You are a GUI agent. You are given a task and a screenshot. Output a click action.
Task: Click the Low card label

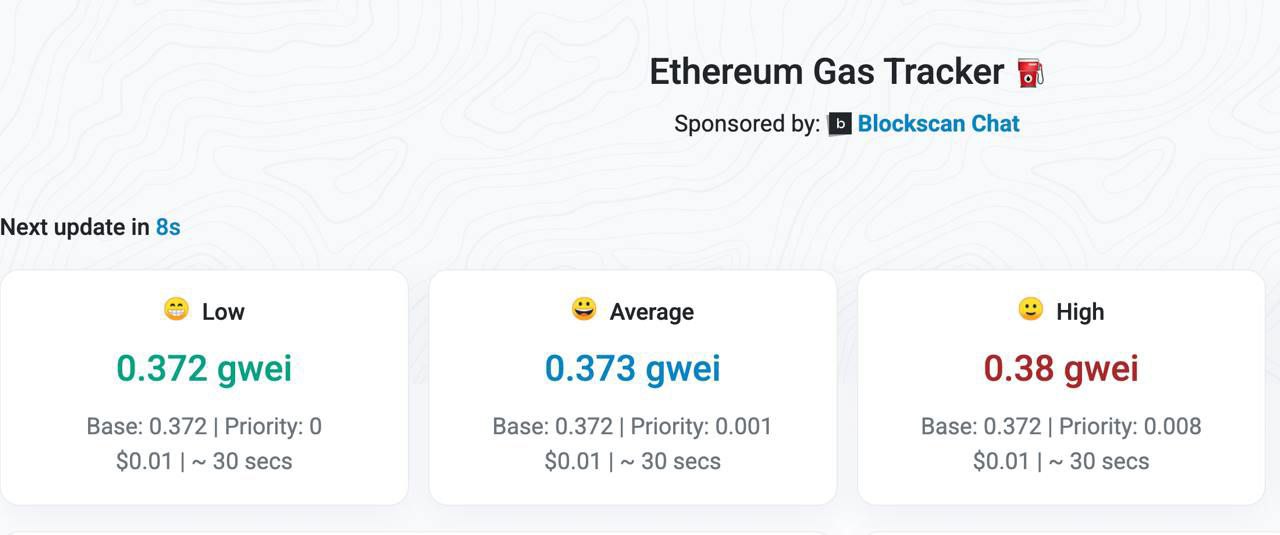223,311
